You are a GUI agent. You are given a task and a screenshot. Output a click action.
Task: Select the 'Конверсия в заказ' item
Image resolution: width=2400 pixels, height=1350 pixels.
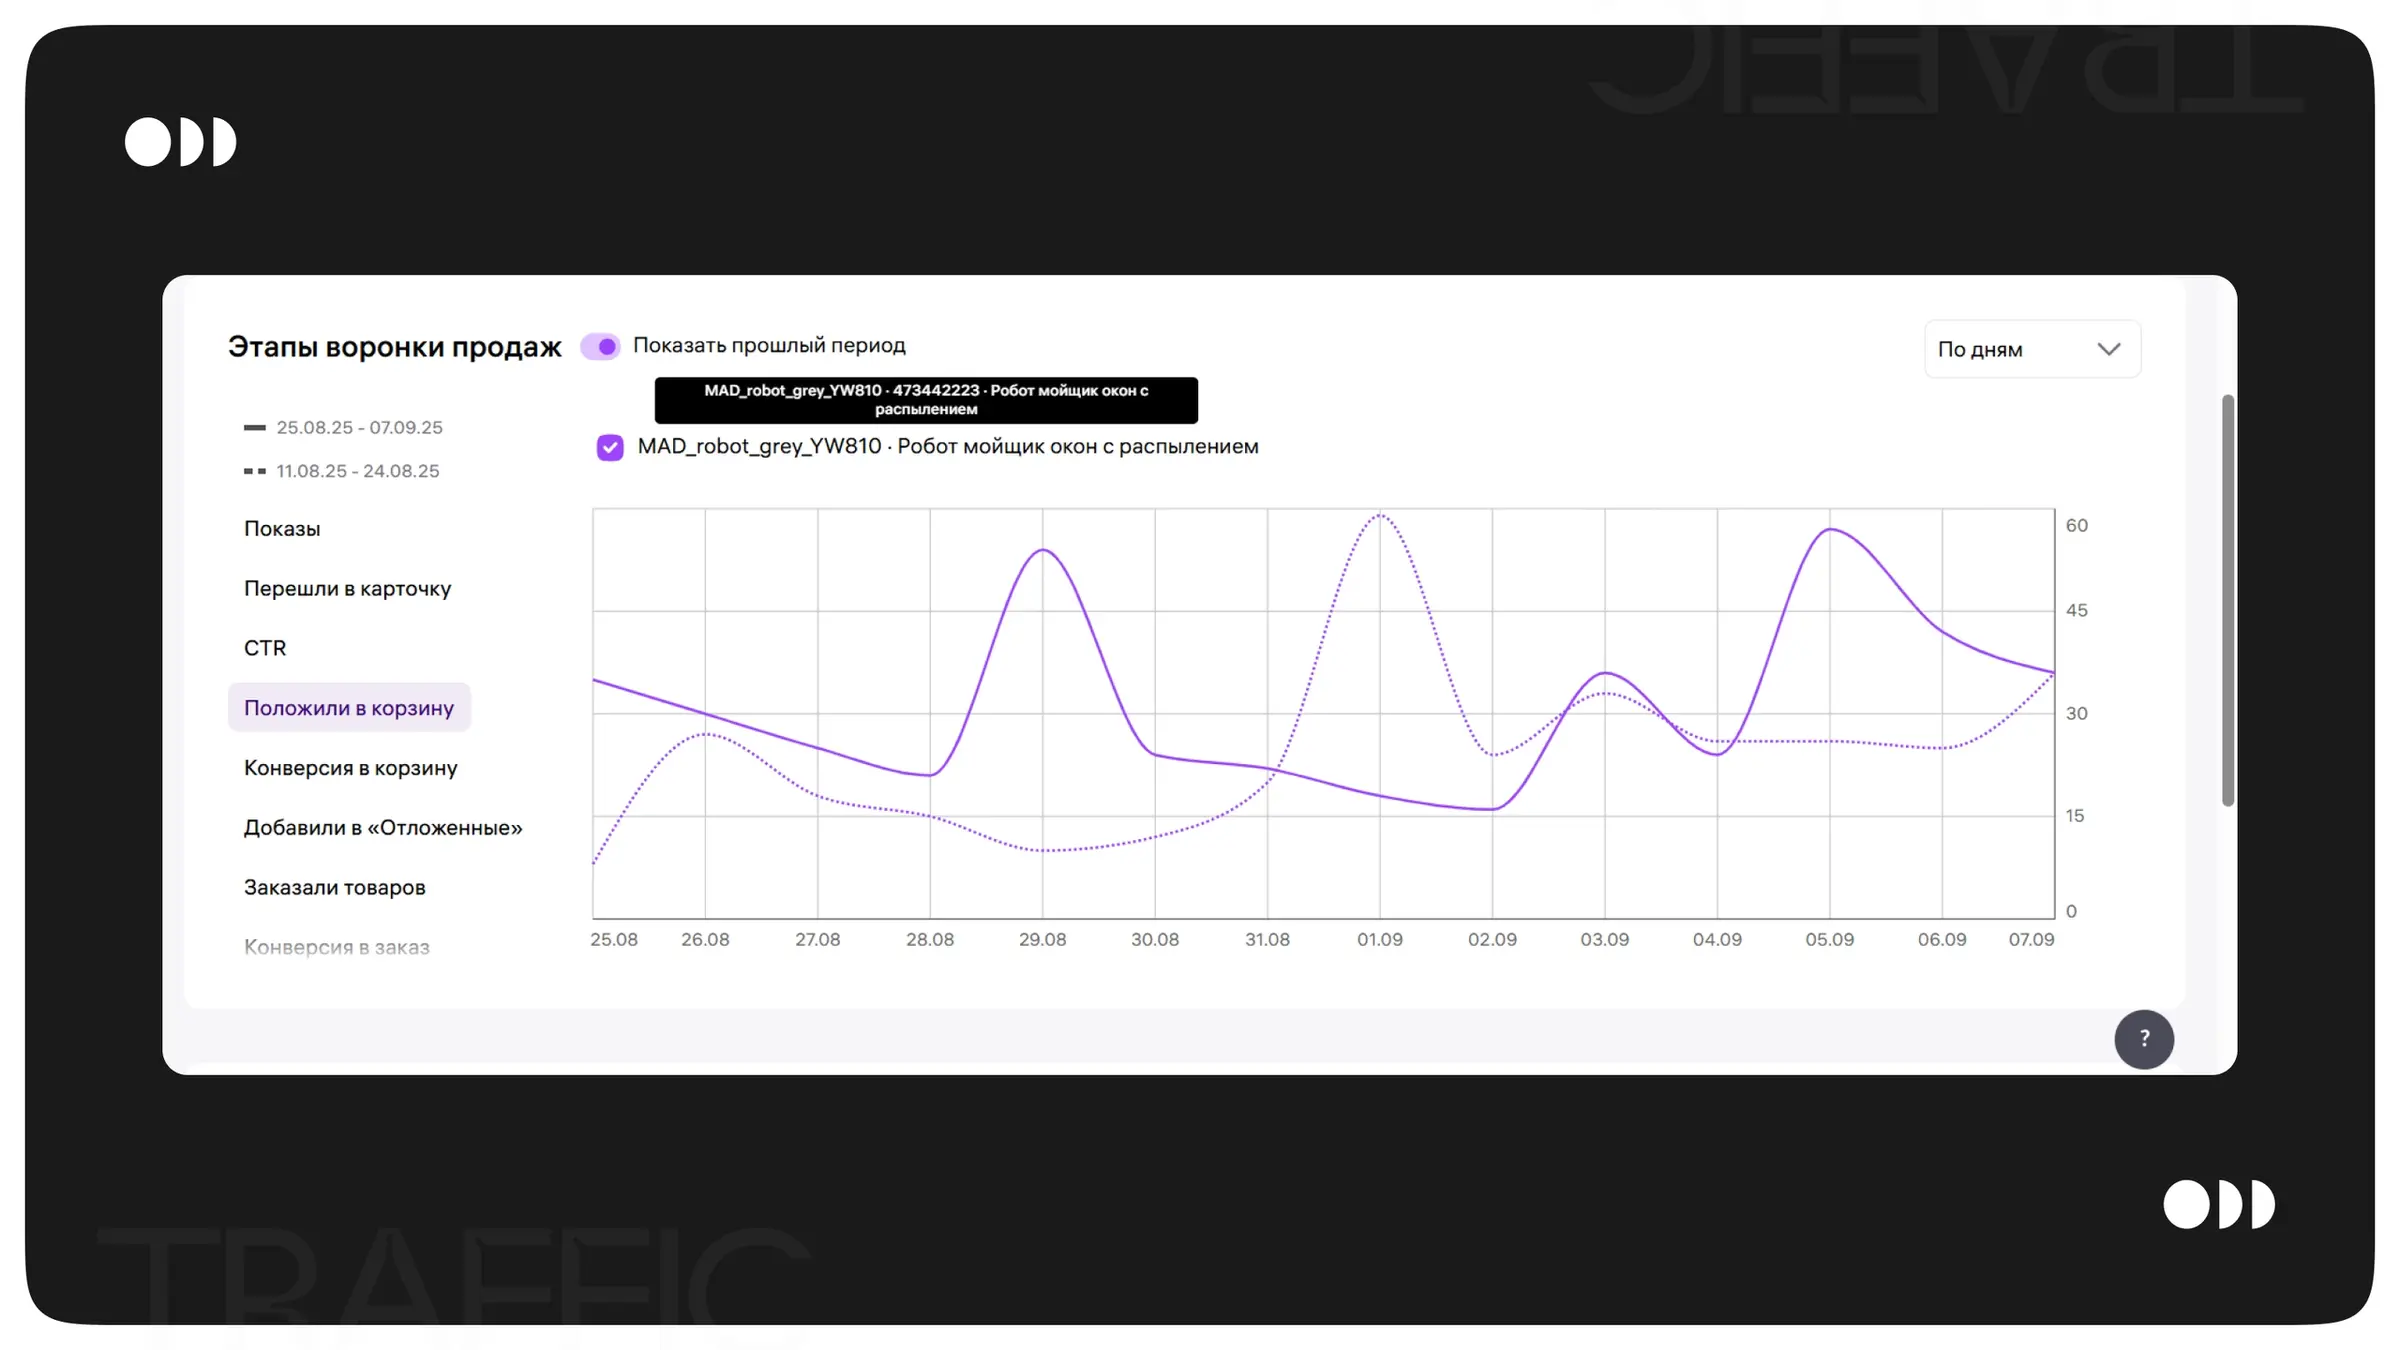(336, 947)
